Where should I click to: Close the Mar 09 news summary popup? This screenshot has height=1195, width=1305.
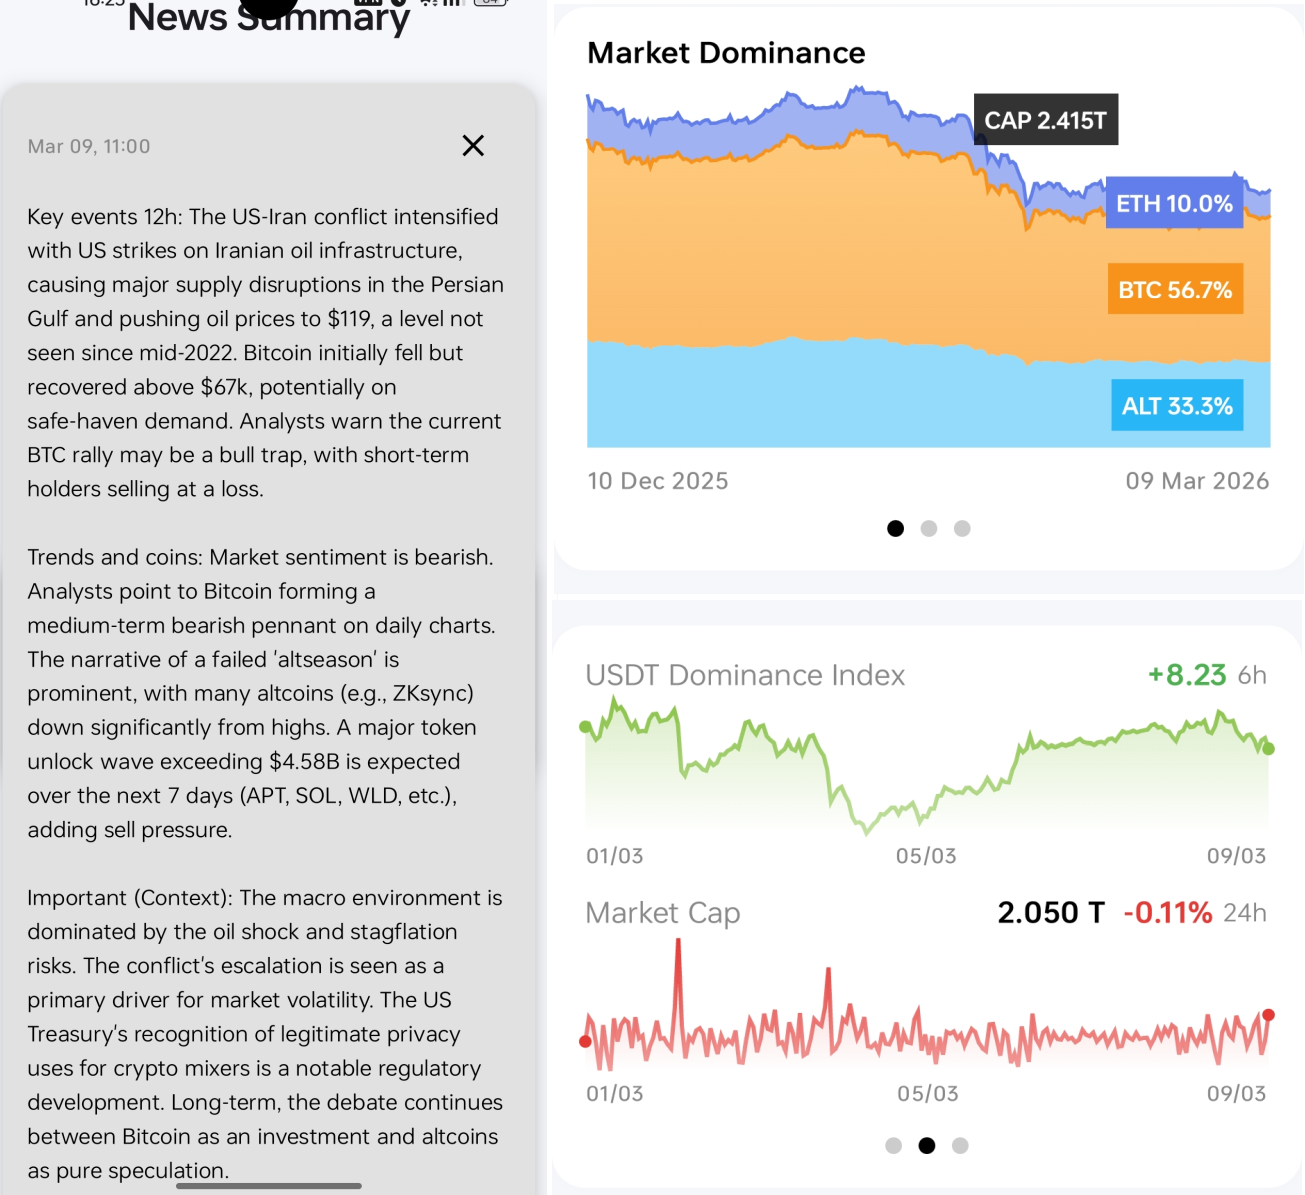point(473,145)
